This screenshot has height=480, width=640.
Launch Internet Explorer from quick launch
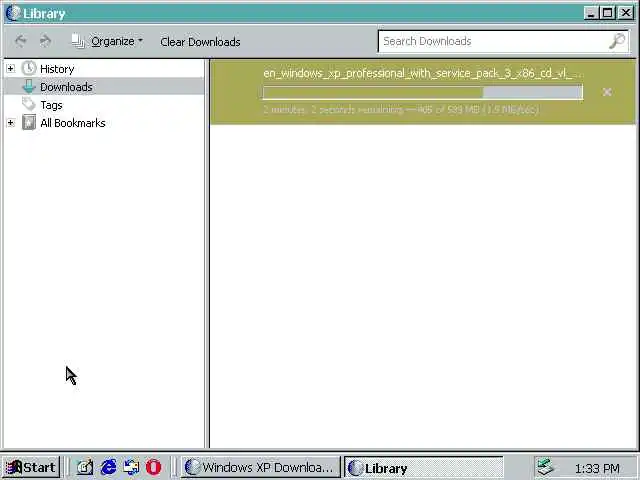pyautogui.click(x=108, y=467)
